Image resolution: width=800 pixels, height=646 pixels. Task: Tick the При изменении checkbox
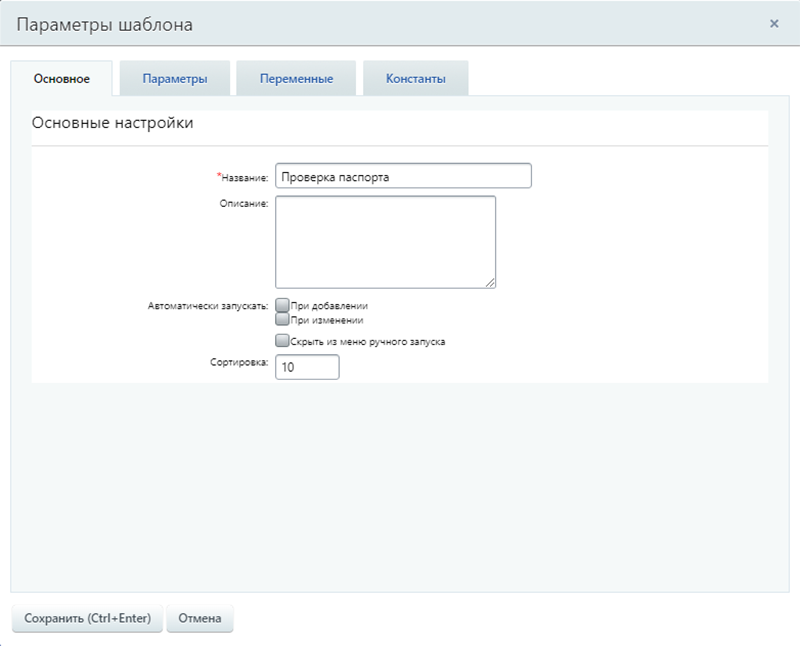tap(282, 320)
